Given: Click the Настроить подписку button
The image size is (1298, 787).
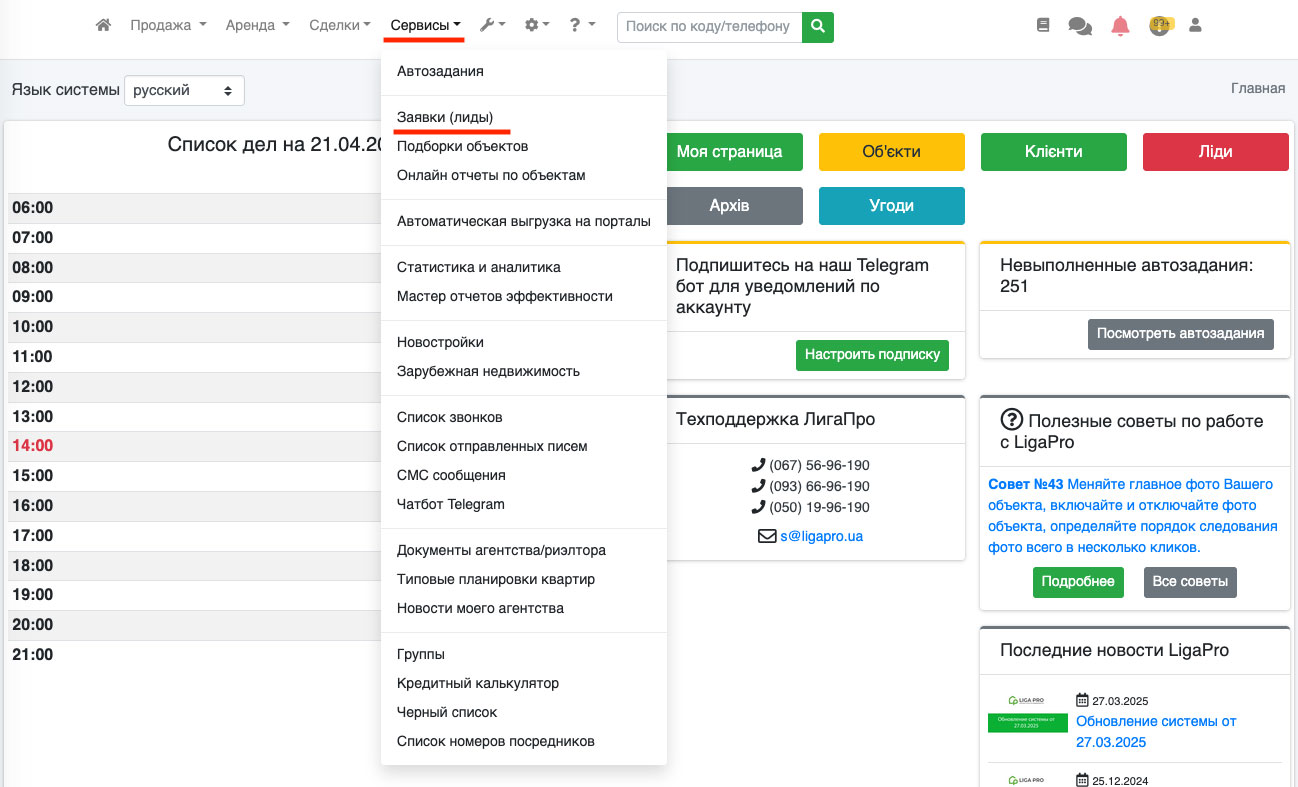Looking at the screenshot, I should [872, 354].
